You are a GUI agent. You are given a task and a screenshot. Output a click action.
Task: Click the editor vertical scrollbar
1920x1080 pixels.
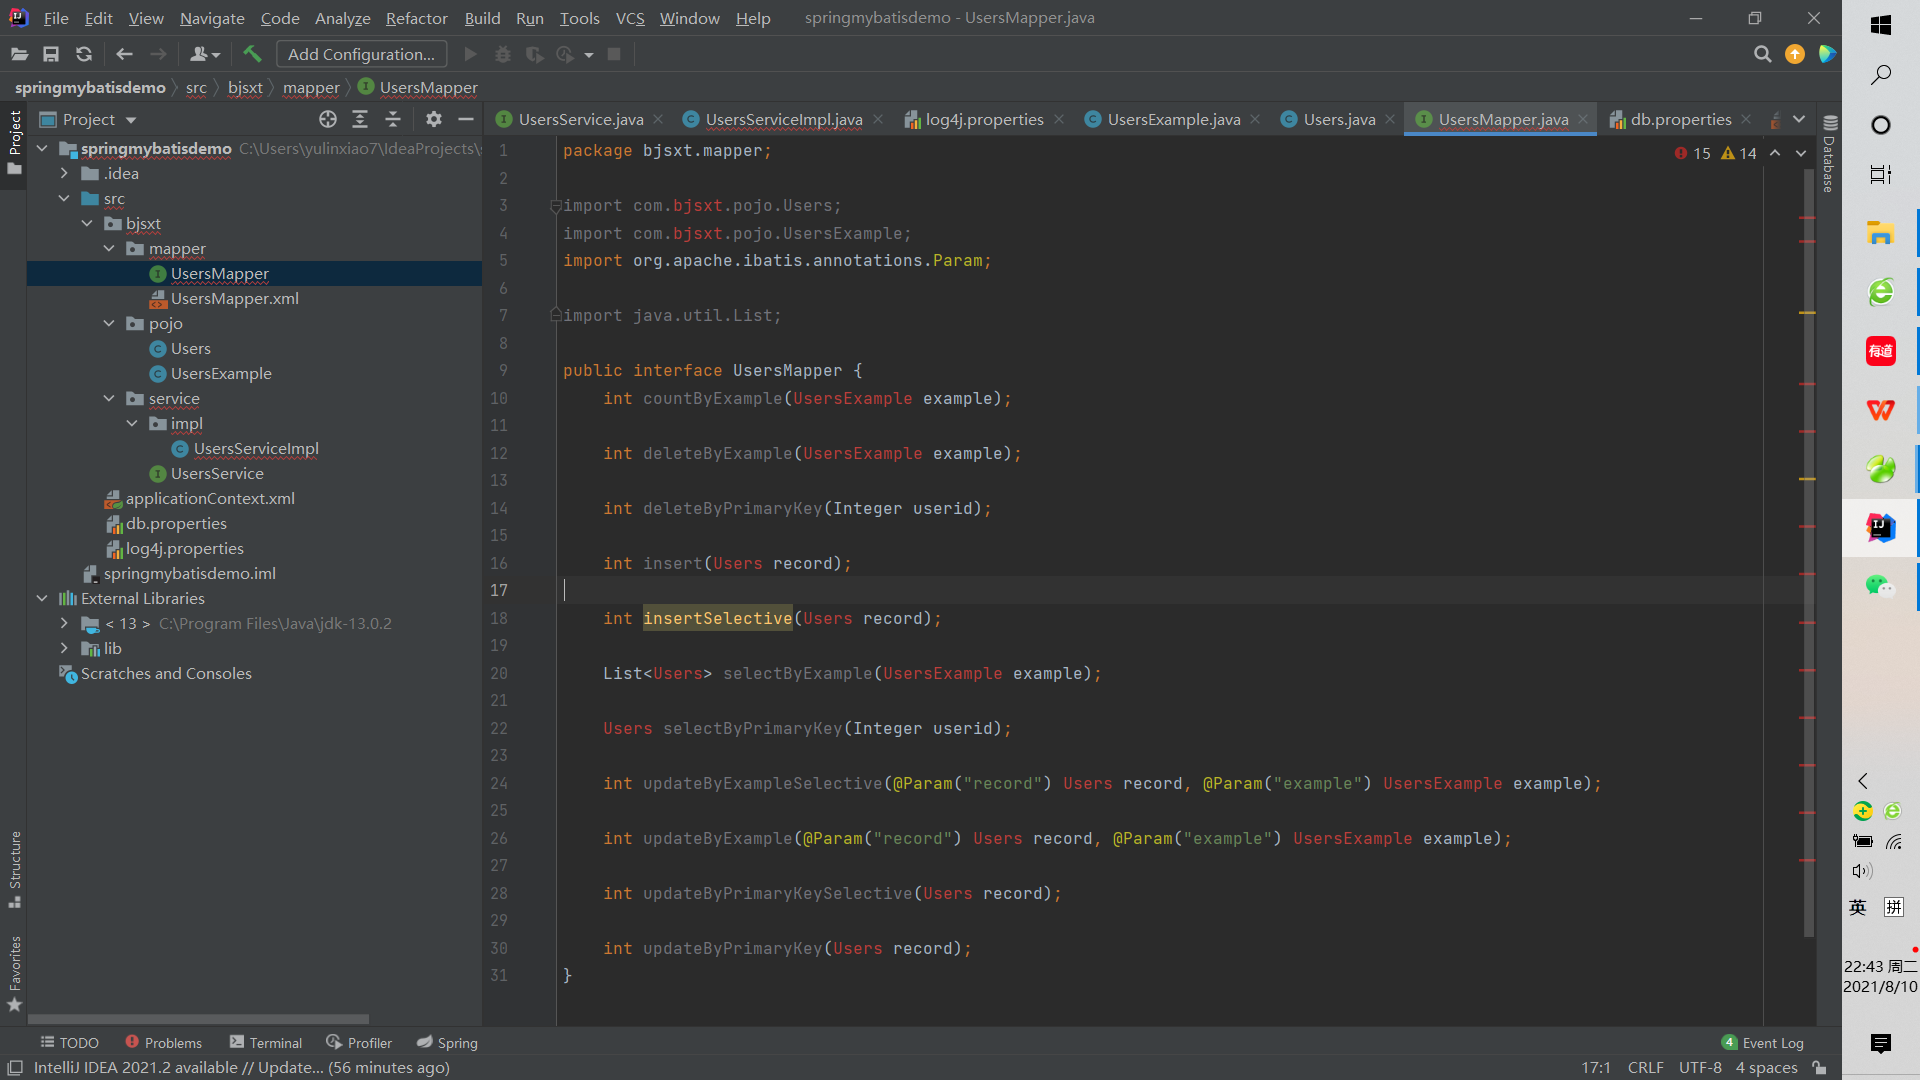[1808, 553]
